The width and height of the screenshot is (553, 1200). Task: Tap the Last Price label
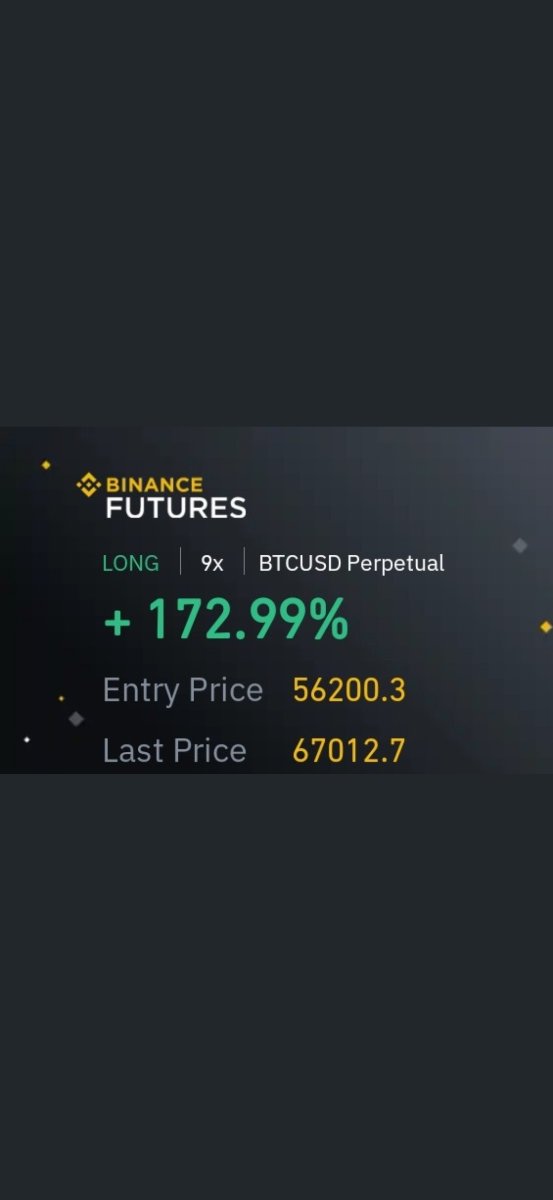click(x=174, y=751)
